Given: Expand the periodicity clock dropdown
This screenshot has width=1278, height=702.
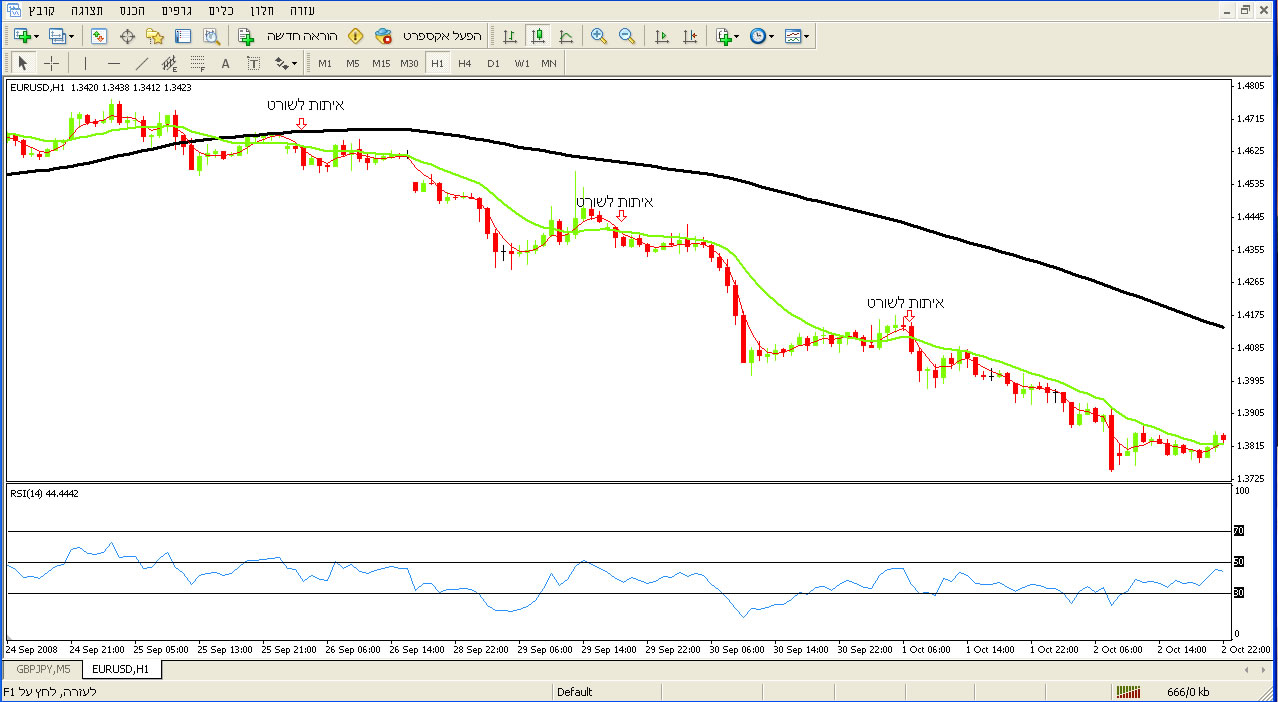Looking at the screenshot, I should click(x=772, y=36).
